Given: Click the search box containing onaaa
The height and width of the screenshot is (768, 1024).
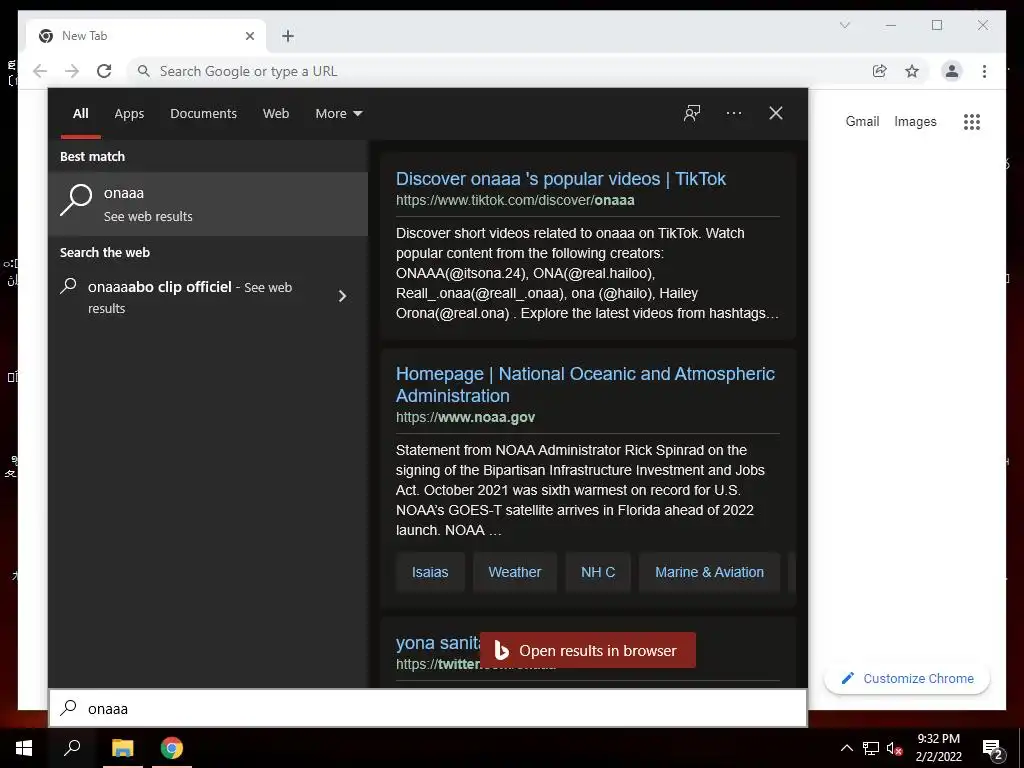Looking at the screenshot, I should (x=428, y=709).
